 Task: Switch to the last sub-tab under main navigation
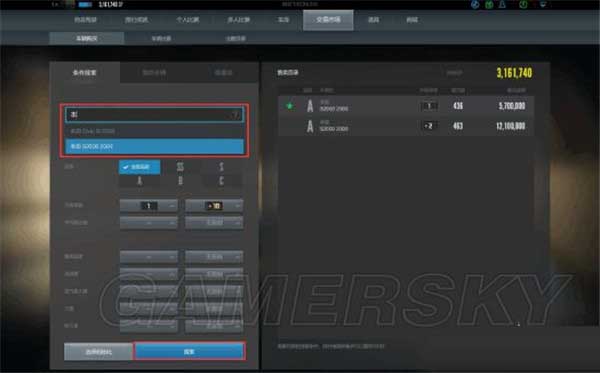click(236, 38)
